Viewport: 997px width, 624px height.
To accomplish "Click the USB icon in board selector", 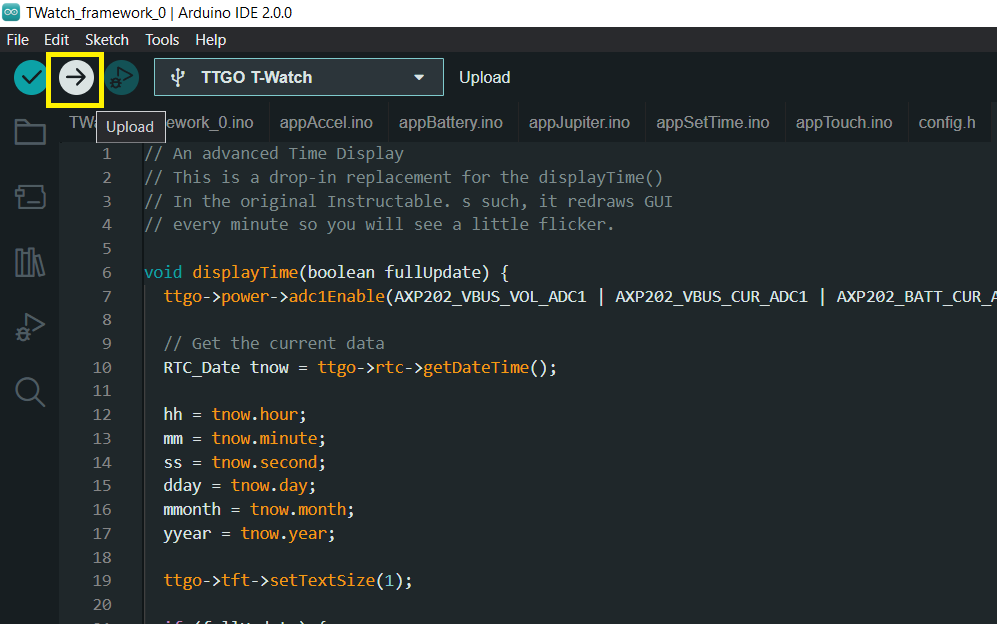I will (178, 78).
